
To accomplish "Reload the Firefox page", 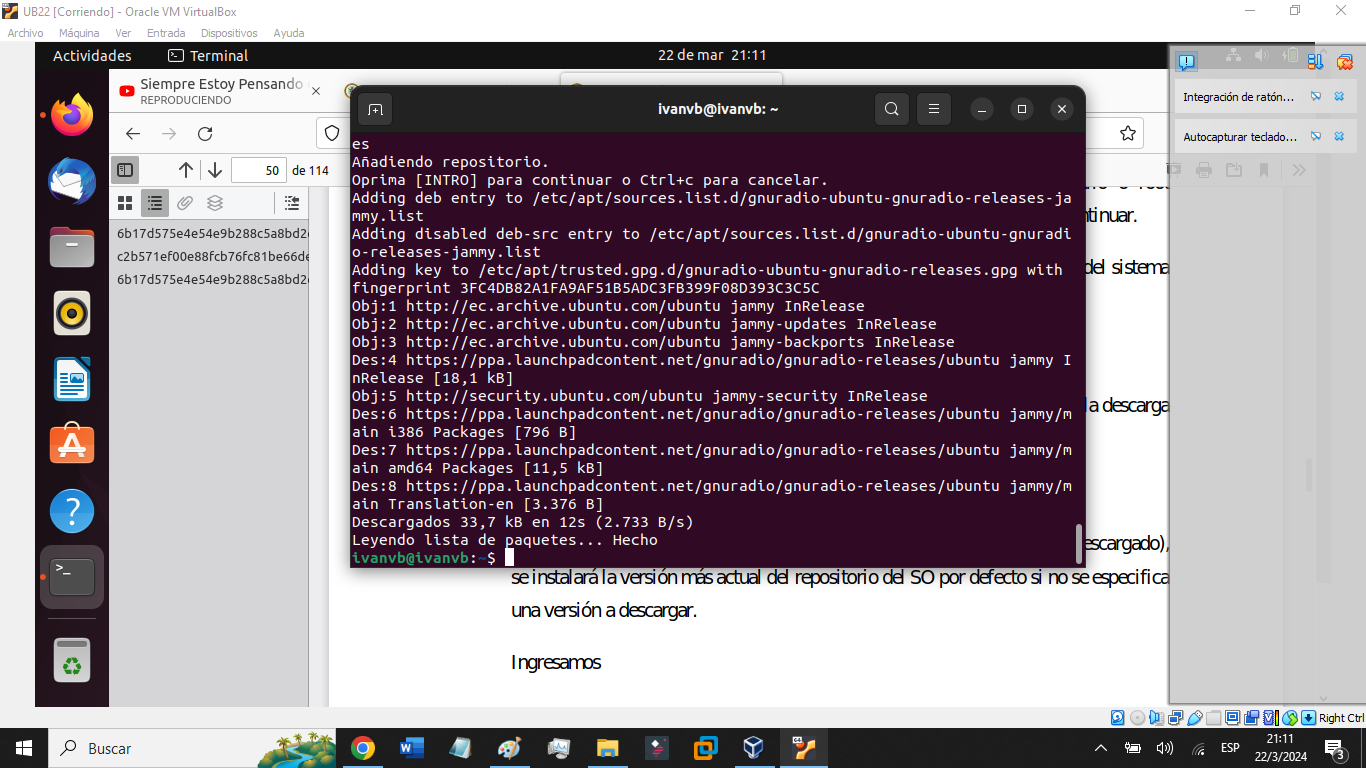I will (205, 134).
